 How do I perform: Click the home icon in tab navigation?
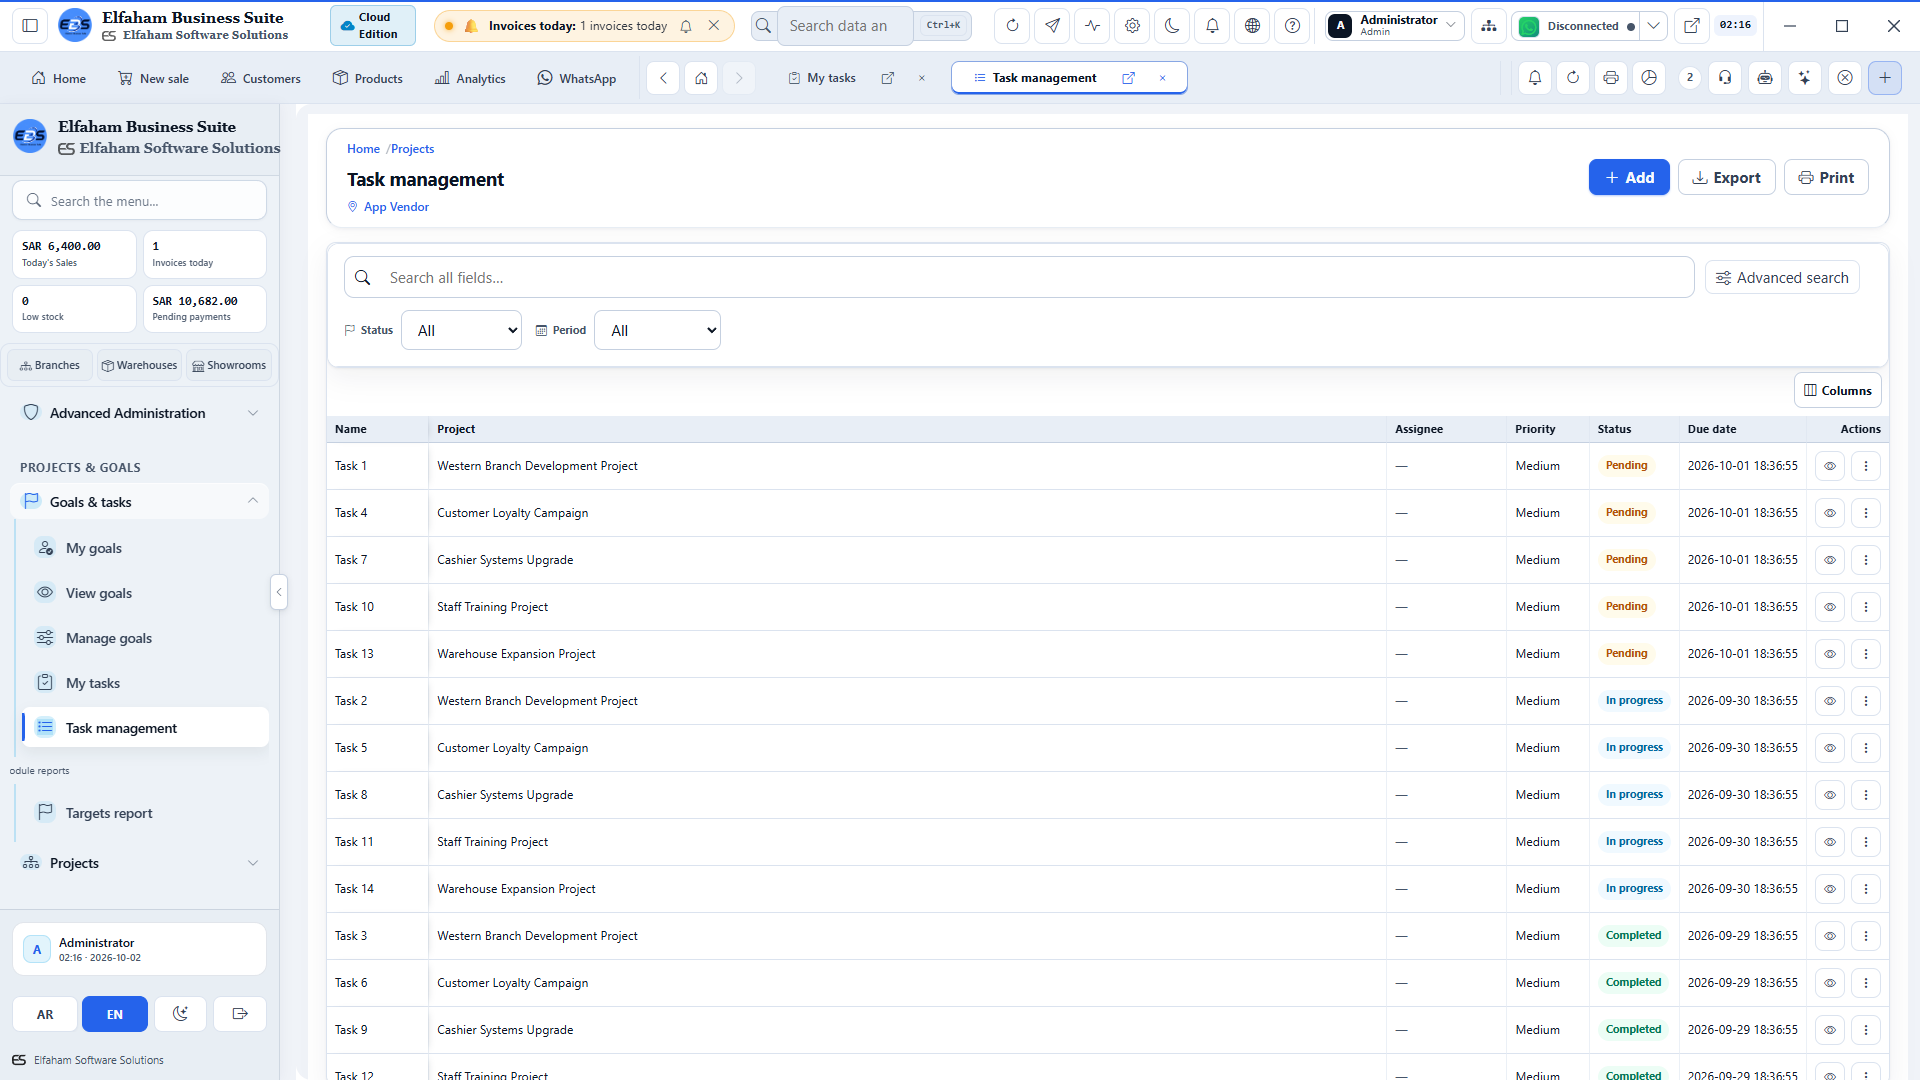click(701, 78)
